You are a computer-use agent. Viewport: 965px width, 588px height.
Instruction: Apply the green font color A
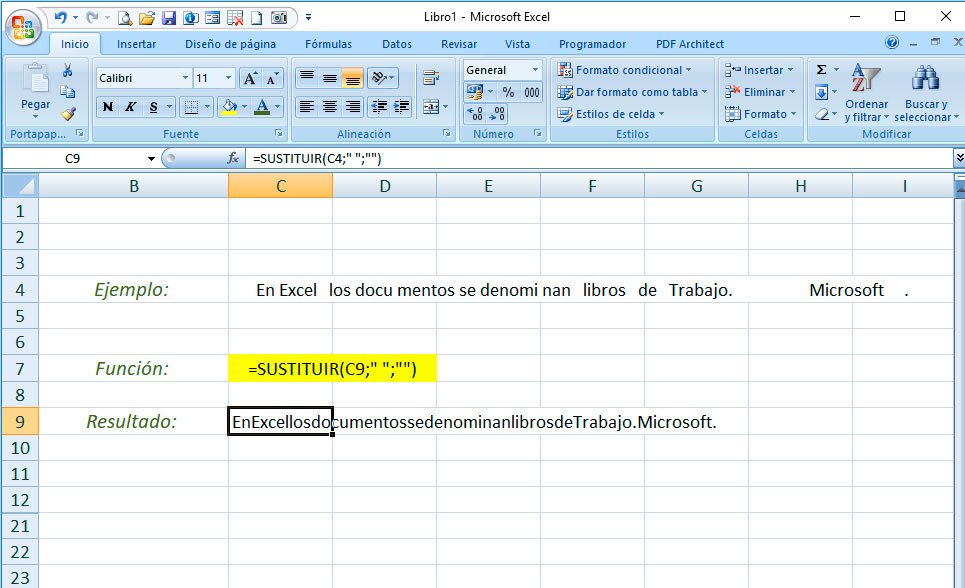click(262, 107)
